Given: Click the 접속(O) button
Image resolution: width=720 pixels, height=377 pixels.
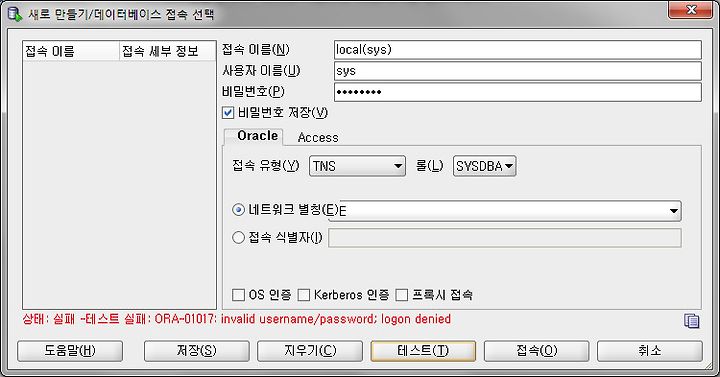Looking at the screenshot, I should [536, 351].
